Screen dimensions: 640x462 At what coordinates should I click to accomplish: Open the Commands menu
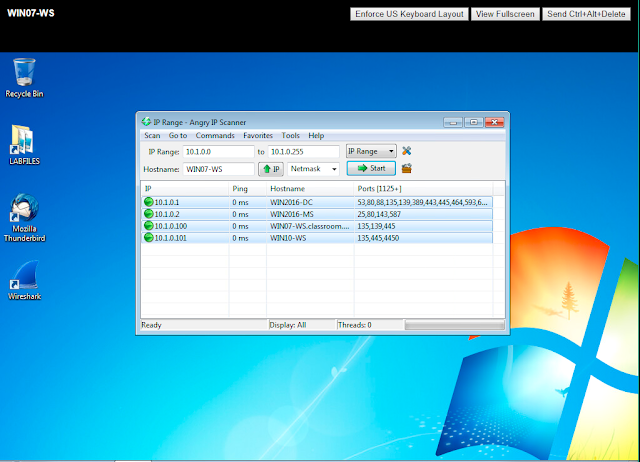[x=215, y=135]
